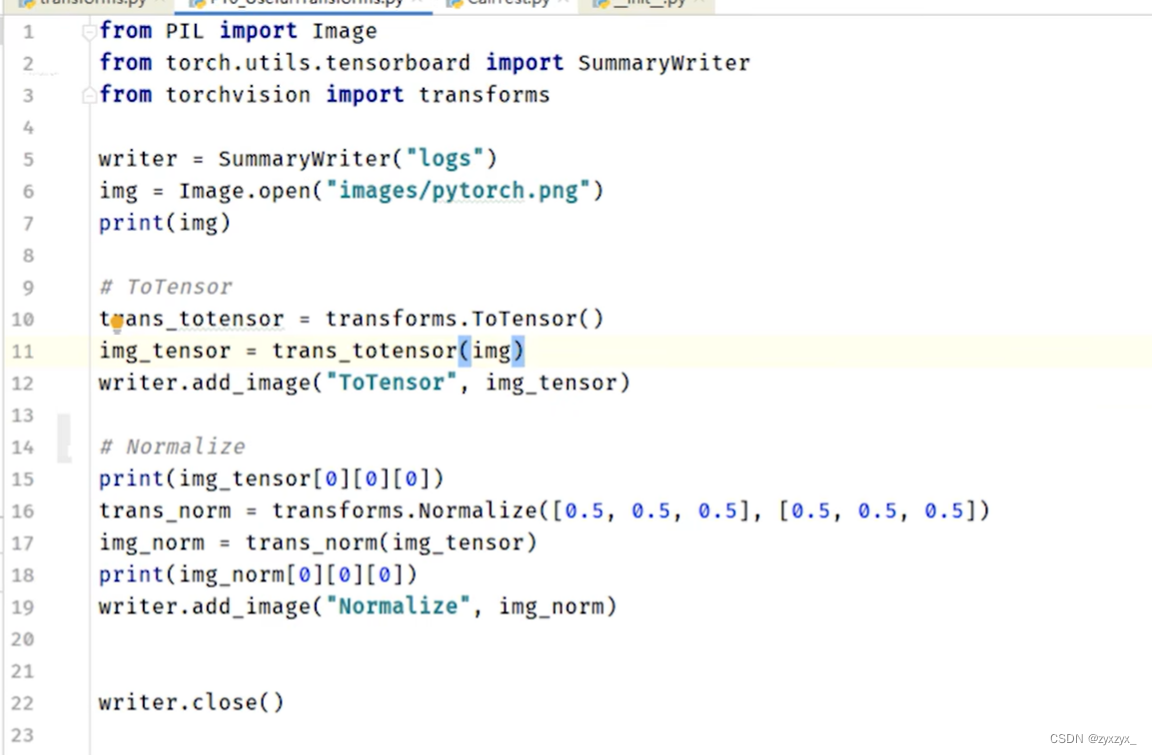
Task: Click 'trans_norm' variable at start of line 16
Action: (x=165, y=510)
